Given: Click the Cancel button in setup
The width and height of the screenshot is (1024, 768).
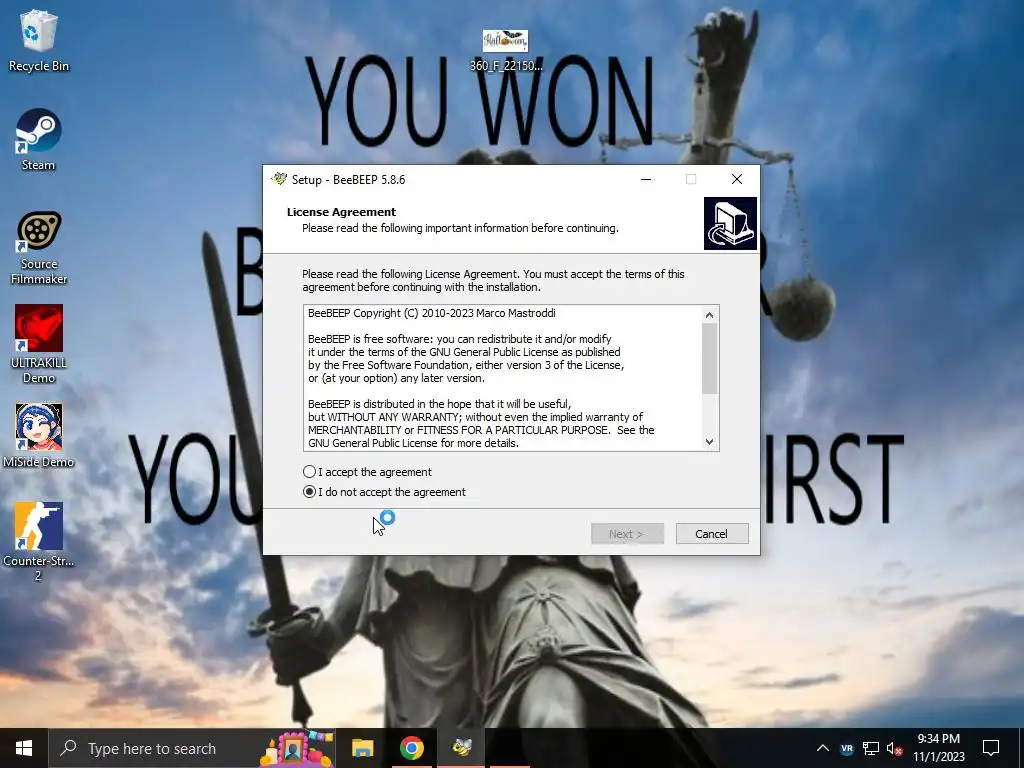Looking at the screenshot, I should [712, 534].
